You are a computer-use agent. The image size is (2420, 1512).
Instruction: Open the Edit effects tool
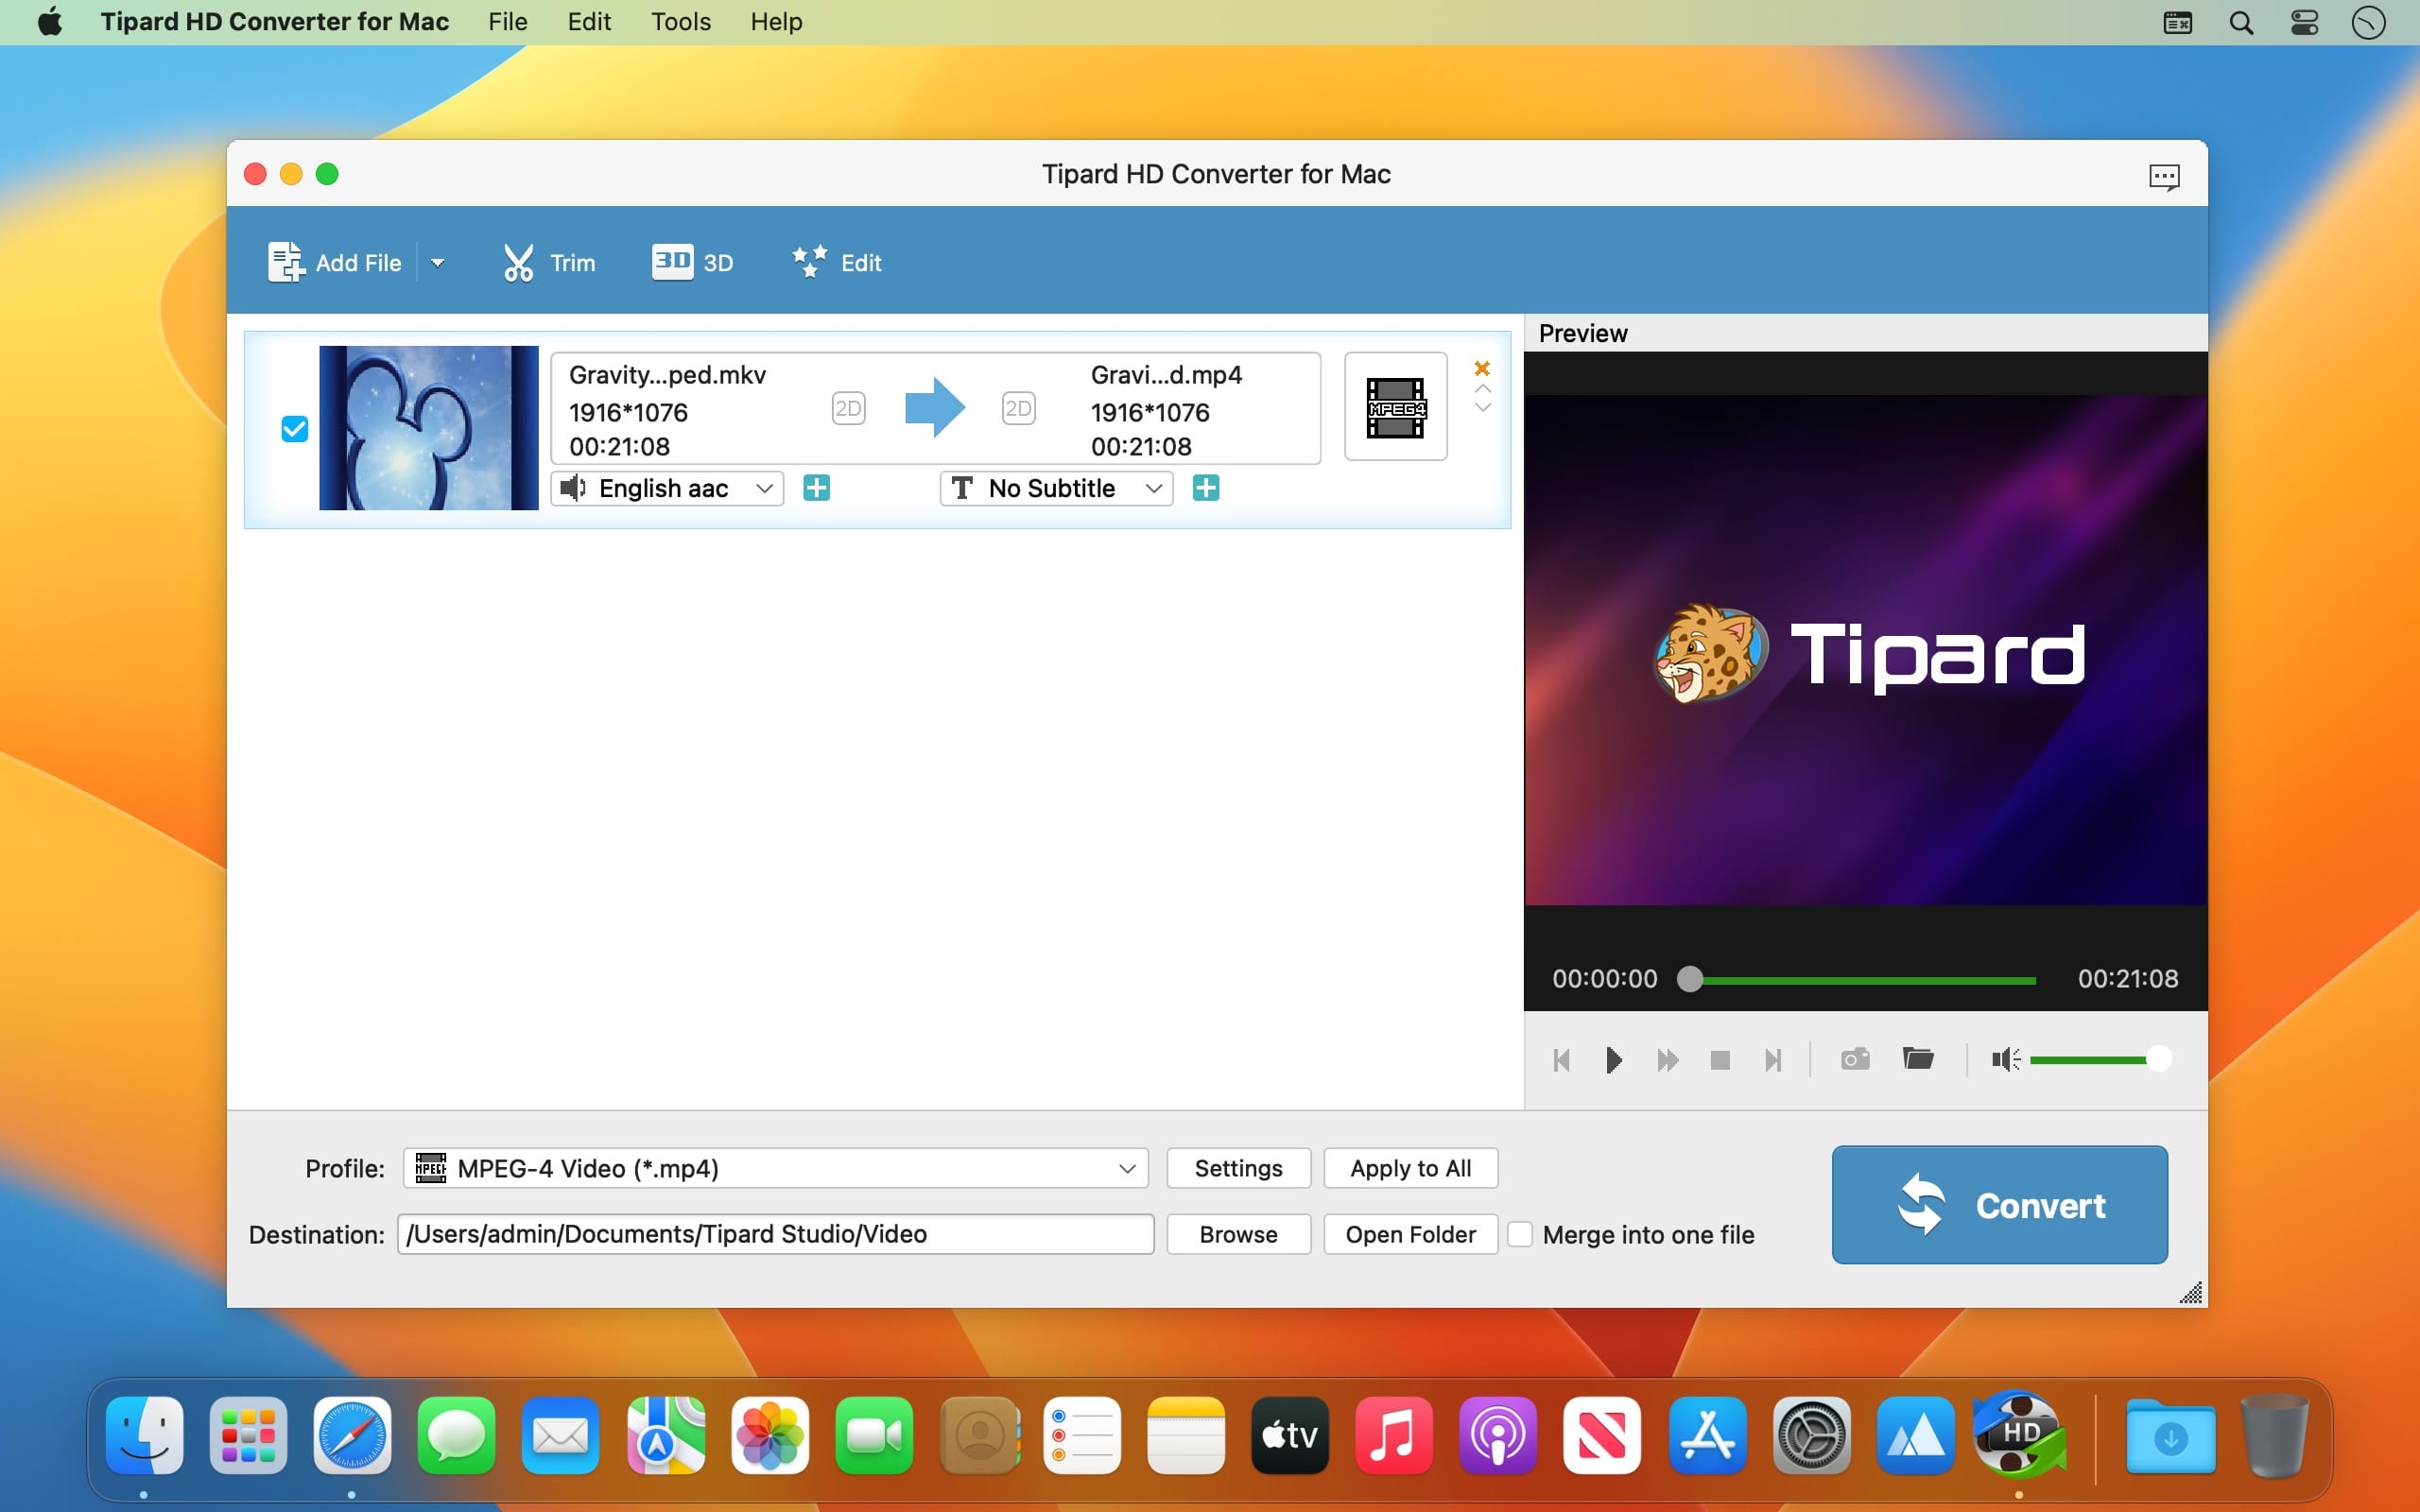(x=836, y=263)
